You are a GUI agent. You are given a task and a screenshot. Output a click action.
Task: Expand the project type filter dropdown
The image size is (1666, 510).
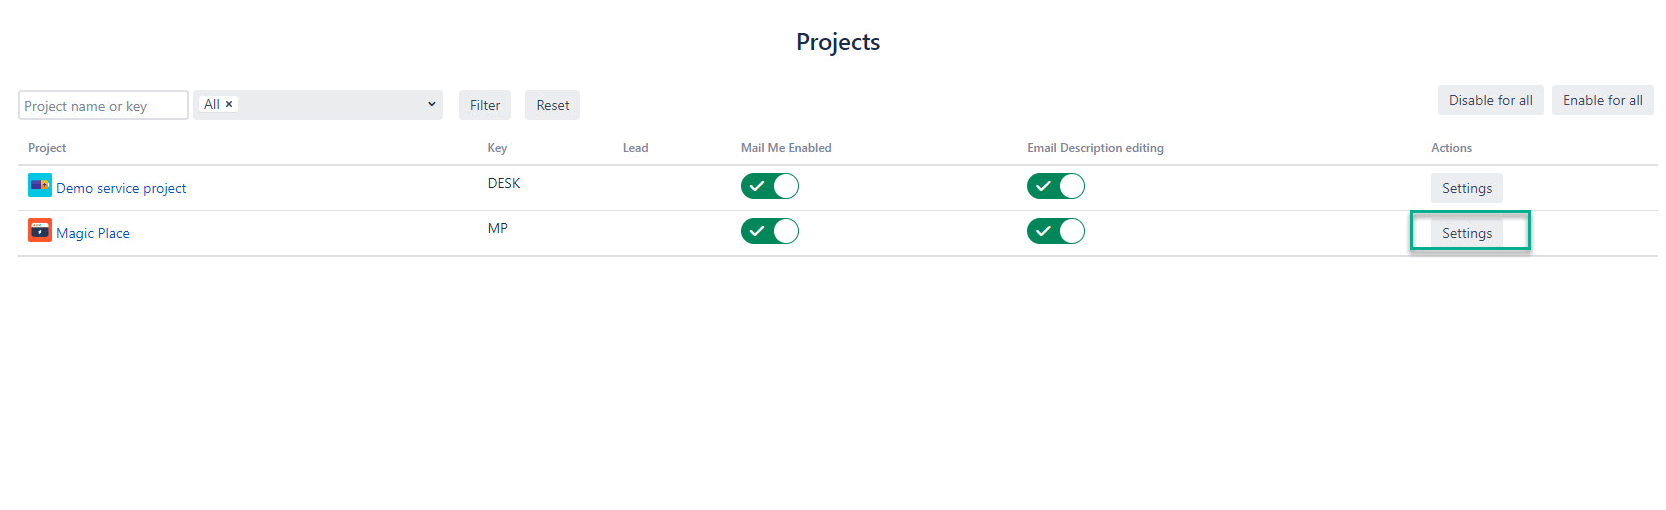point(431,104)
